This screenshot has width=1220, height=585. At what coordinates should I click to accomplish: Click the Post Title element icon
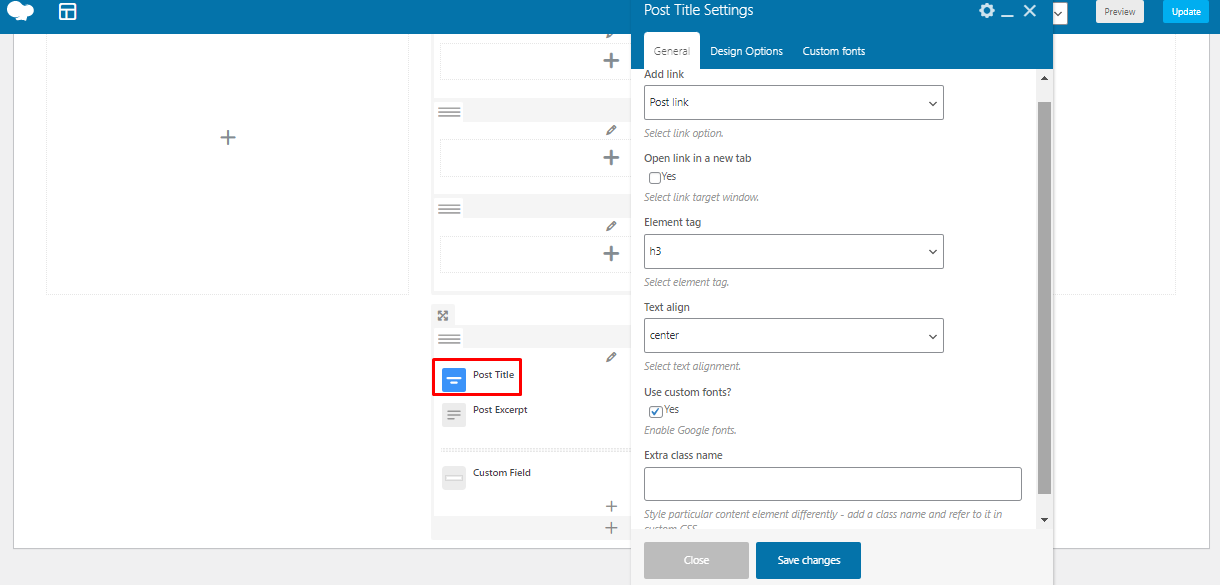[x=454, y=379]
